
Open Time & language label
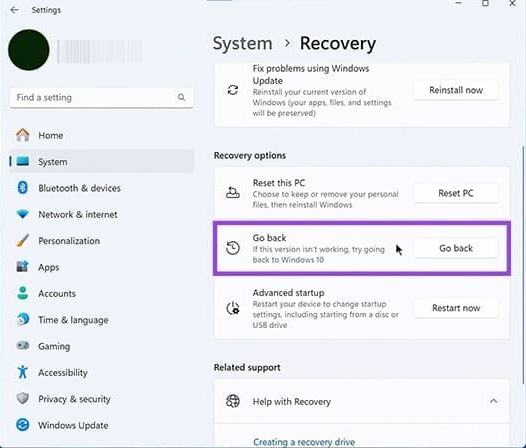(x=73, y=320)
